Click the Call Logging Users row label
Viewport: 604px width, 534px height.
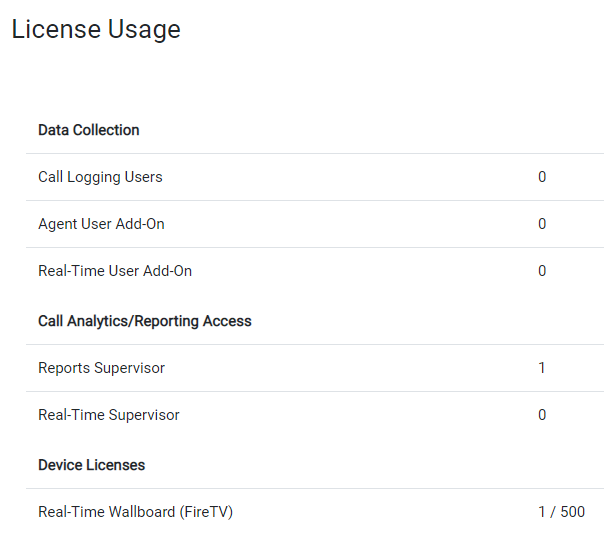(100, 177)
